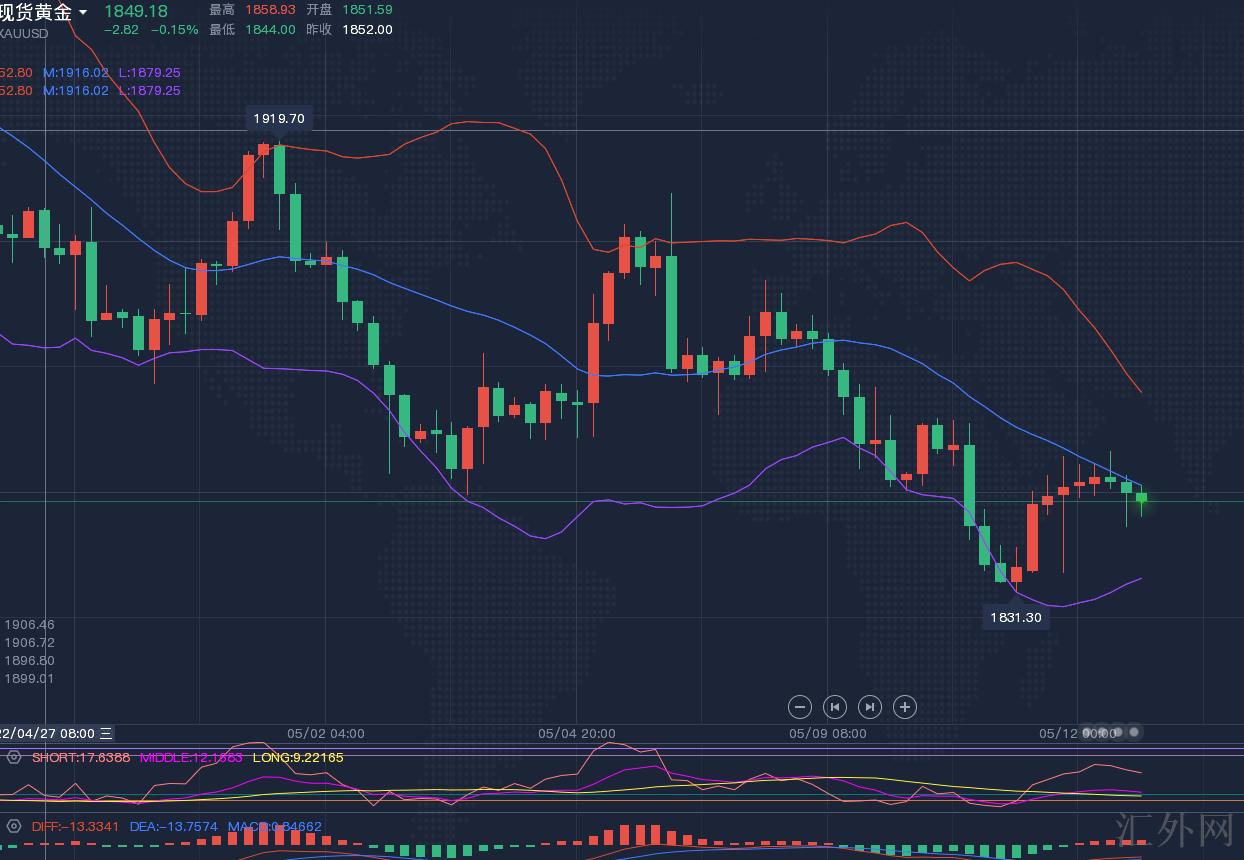Click the crosshair date label 04/27 08:00
This screenshot has height=860, width=1244.
click(x=48, y=733)
